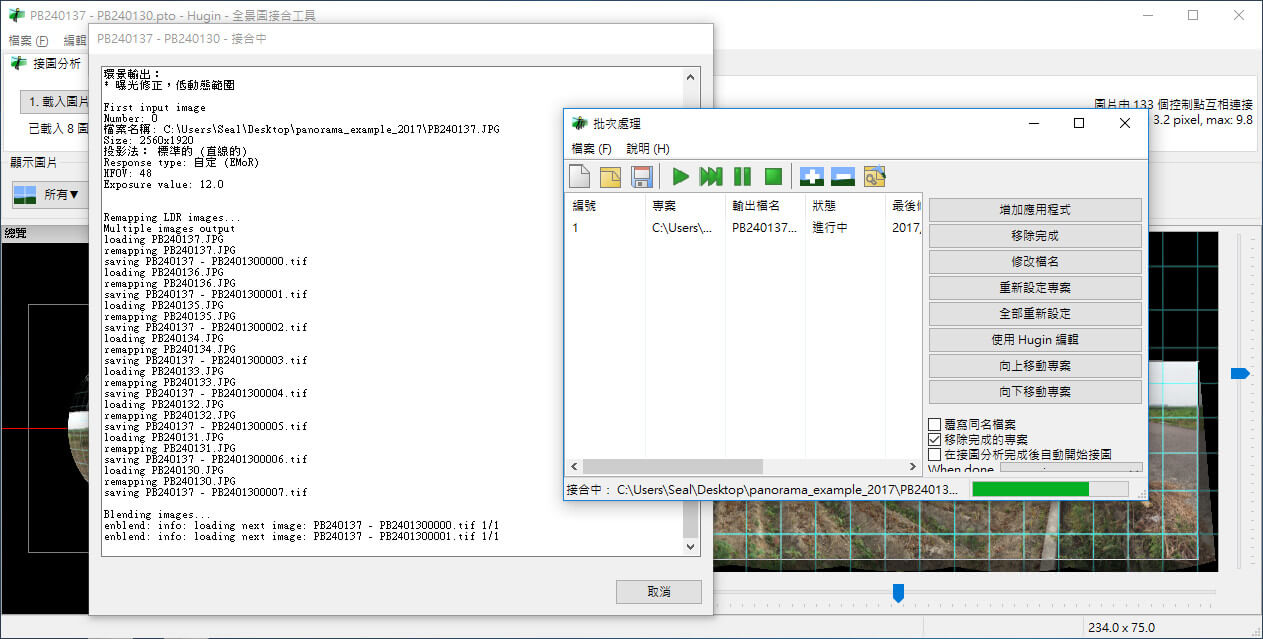Screen dimensions: 1263x639
Task: Click the new batch (blank page) icon
Action: pyautogui.click(x=580, y=177)
